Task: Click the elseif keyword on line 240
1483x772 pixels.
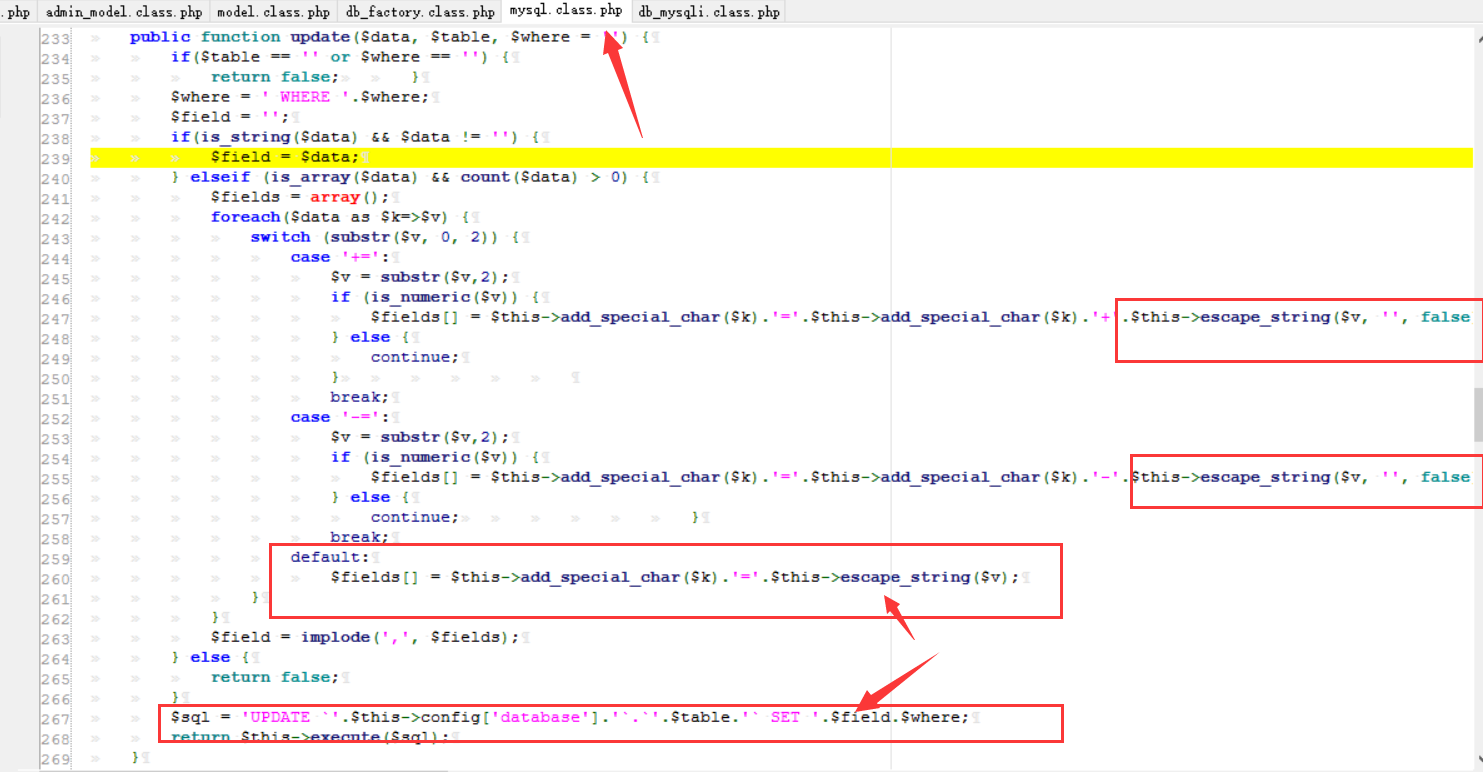Action: click(x=217, y=177)
